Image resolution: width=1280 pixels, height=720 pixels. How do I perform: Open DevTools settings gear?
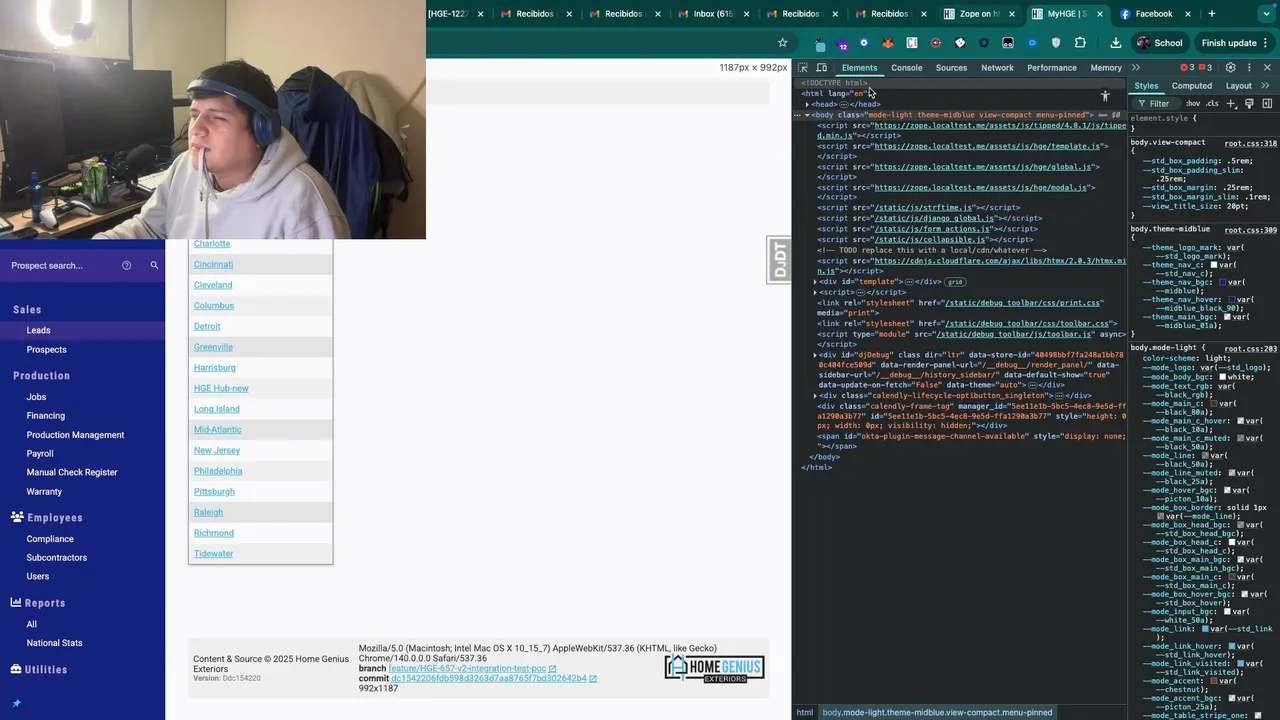1230,68
